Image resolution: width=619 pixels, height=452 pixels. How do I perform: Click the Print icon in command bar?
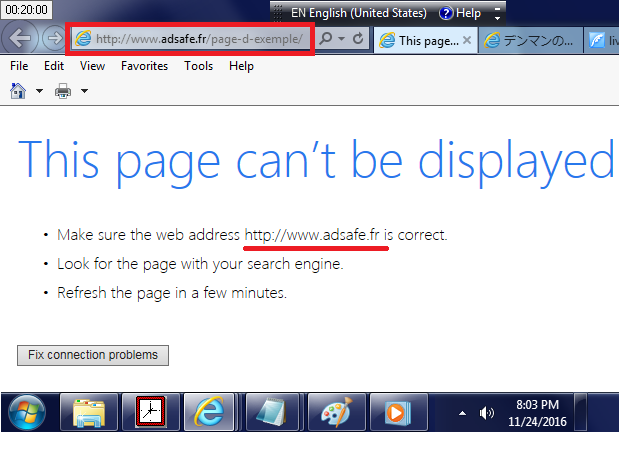(x=63, y=91)
